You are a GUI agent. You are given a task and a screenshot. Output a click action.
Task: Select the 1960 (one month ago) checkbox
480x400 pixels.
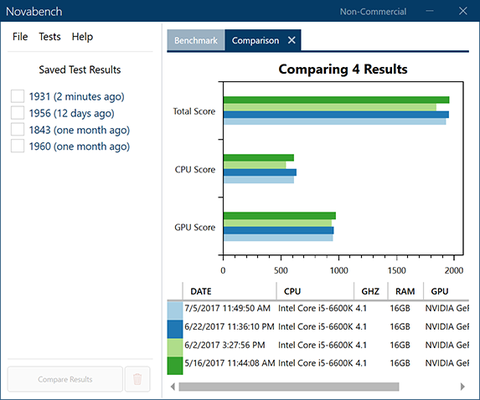(x=17, y=146)
